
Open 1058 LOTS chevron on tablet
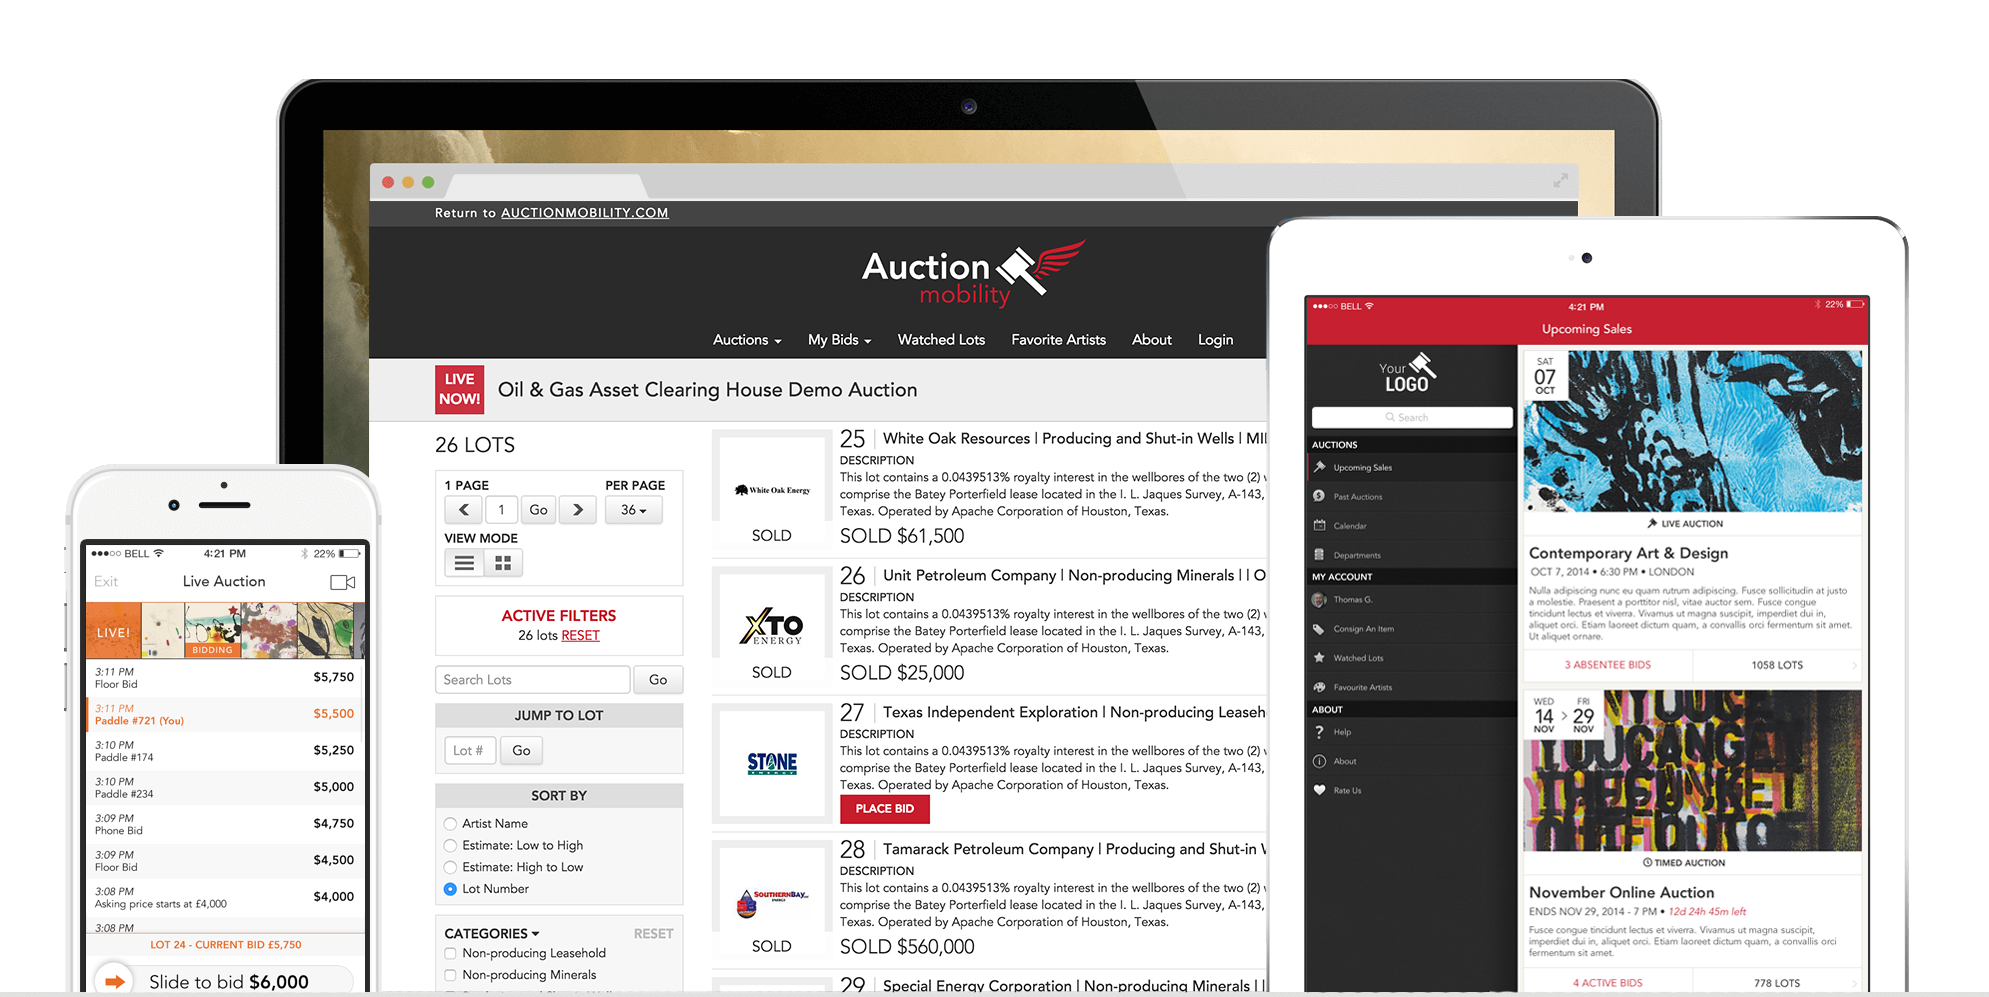[x=1854, y=665]
